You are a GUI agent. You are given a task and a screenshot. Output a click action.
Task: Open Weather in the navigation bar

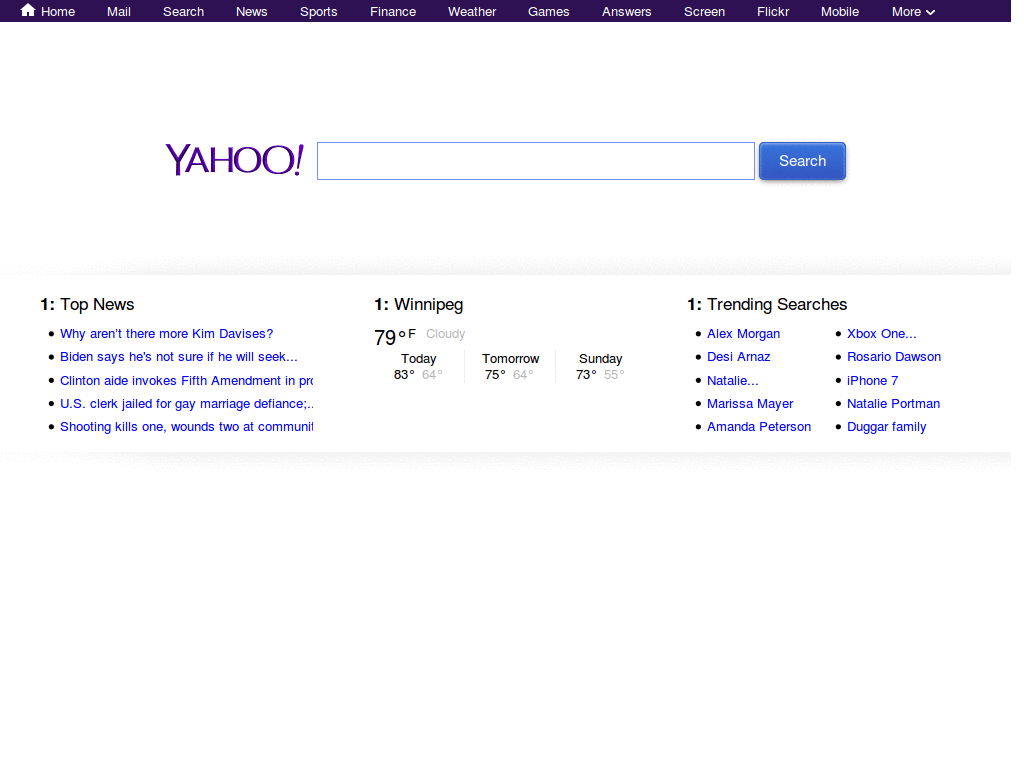click(x=472, y=12)
